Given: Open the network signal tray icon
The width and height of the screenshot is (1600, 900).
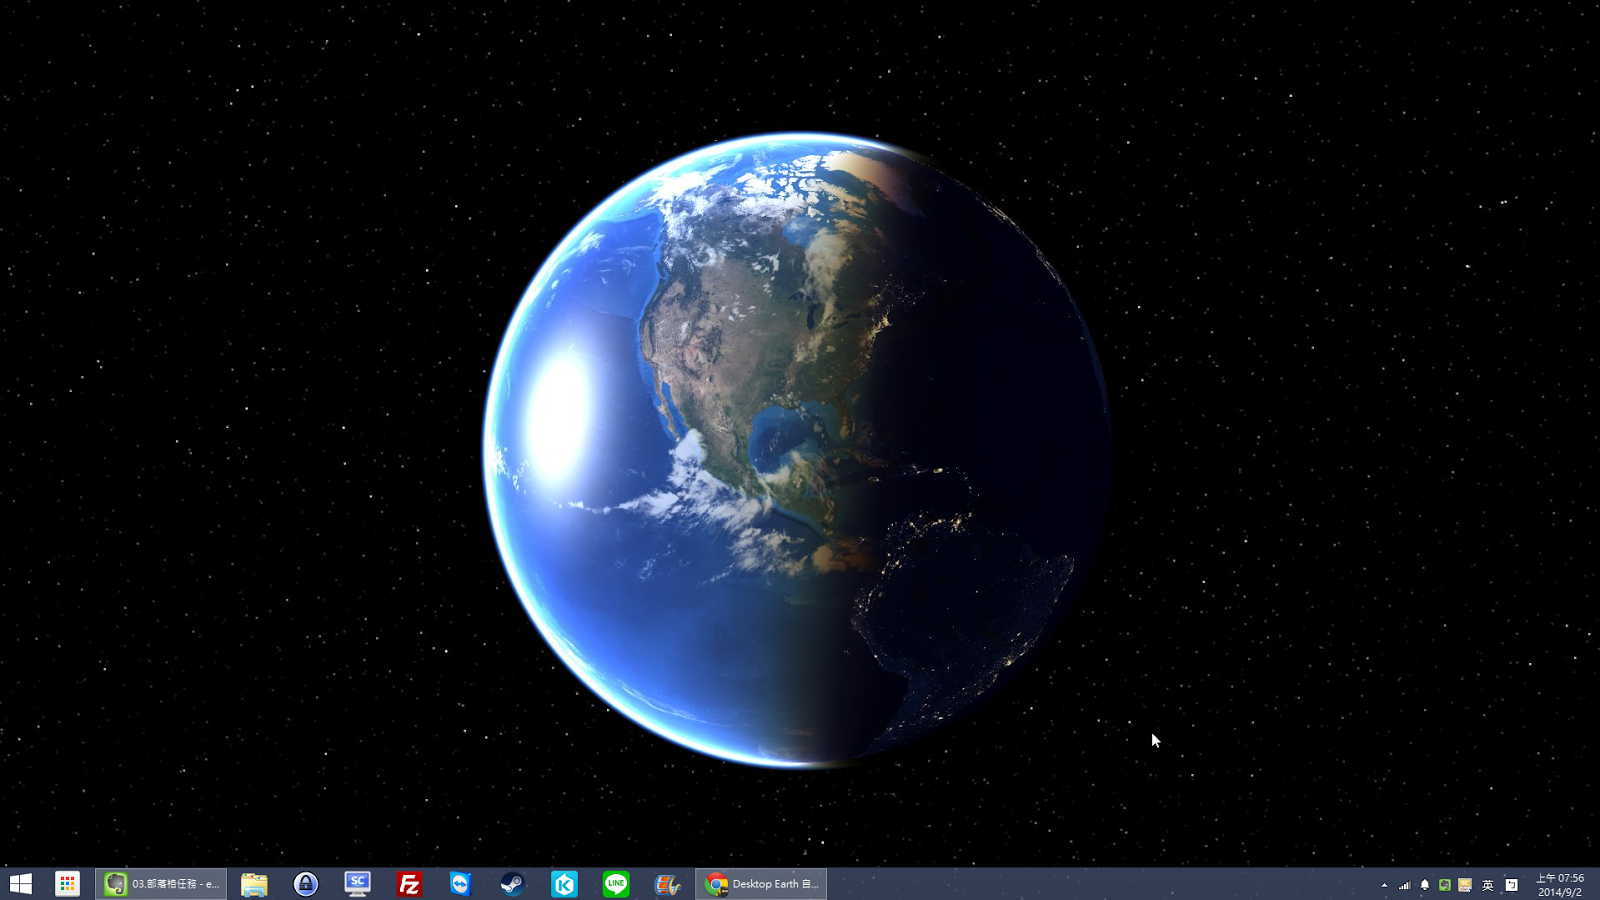Looking at the screenshot, I should coord(1405,885).
